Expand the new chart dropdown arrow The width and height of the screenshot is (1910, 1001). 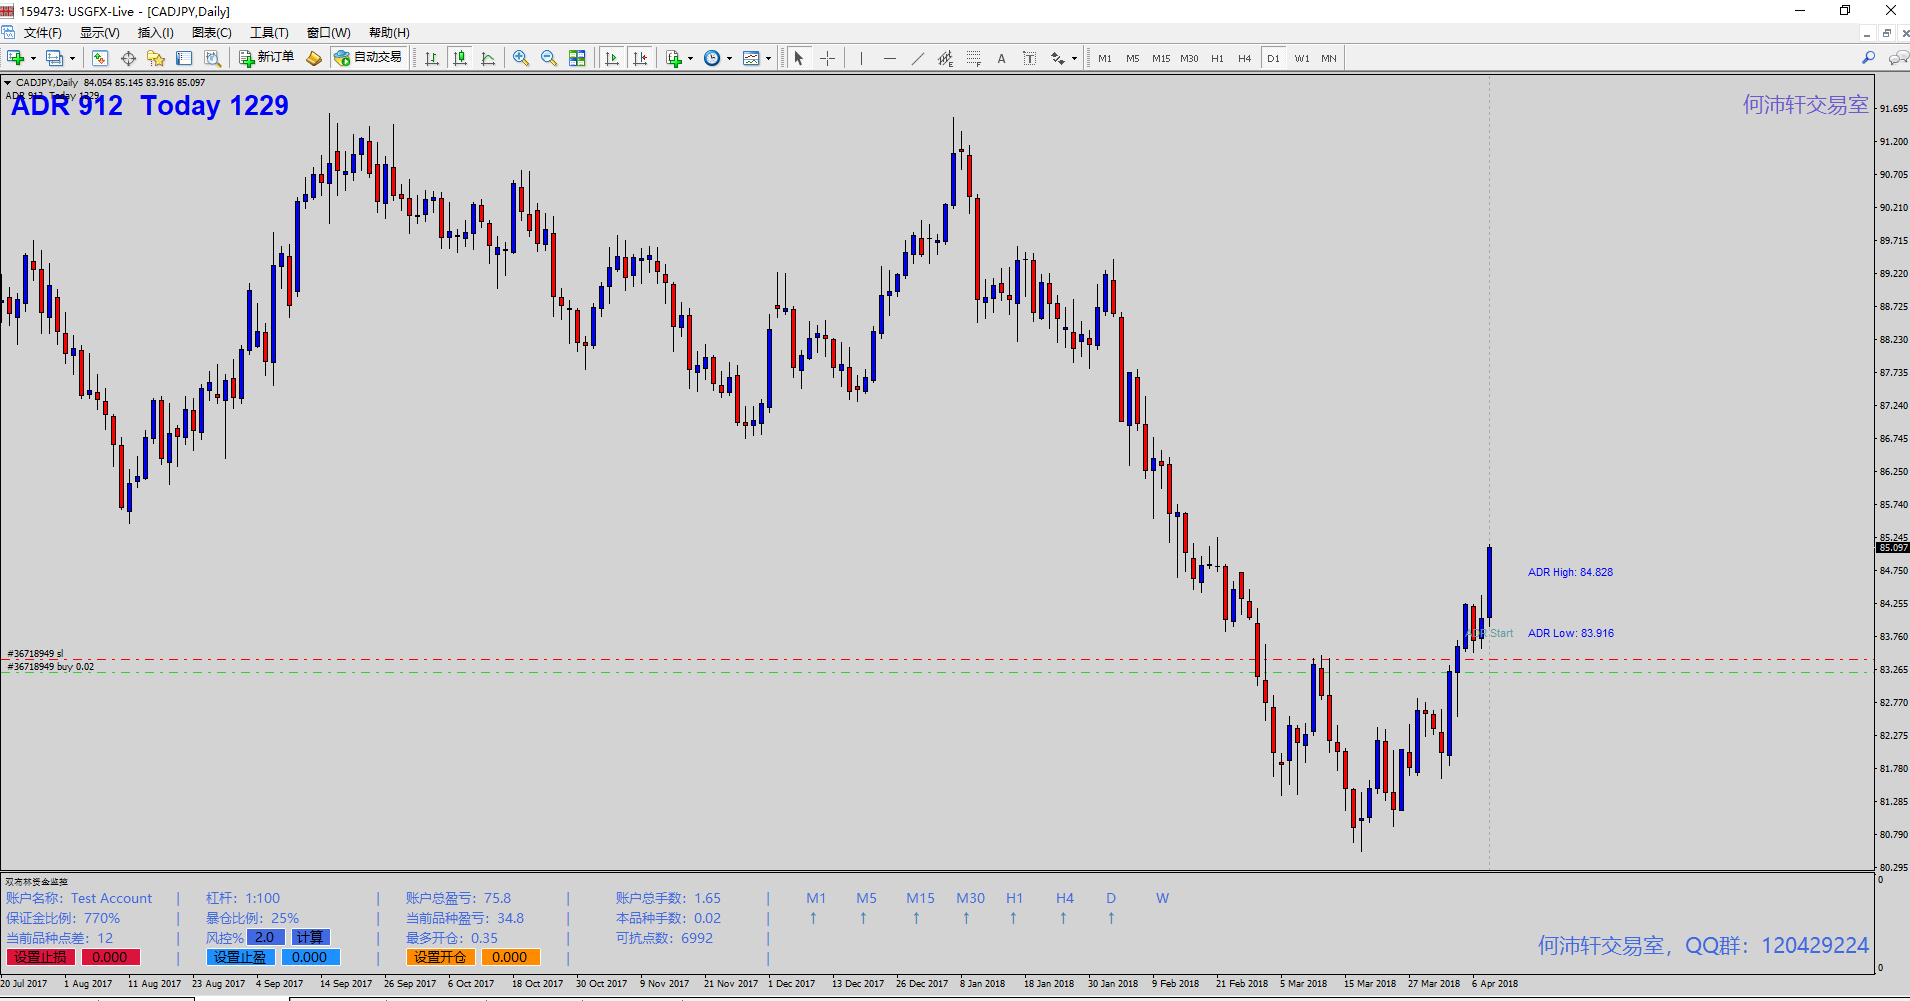pyautogui.click(x=33, y=58)
